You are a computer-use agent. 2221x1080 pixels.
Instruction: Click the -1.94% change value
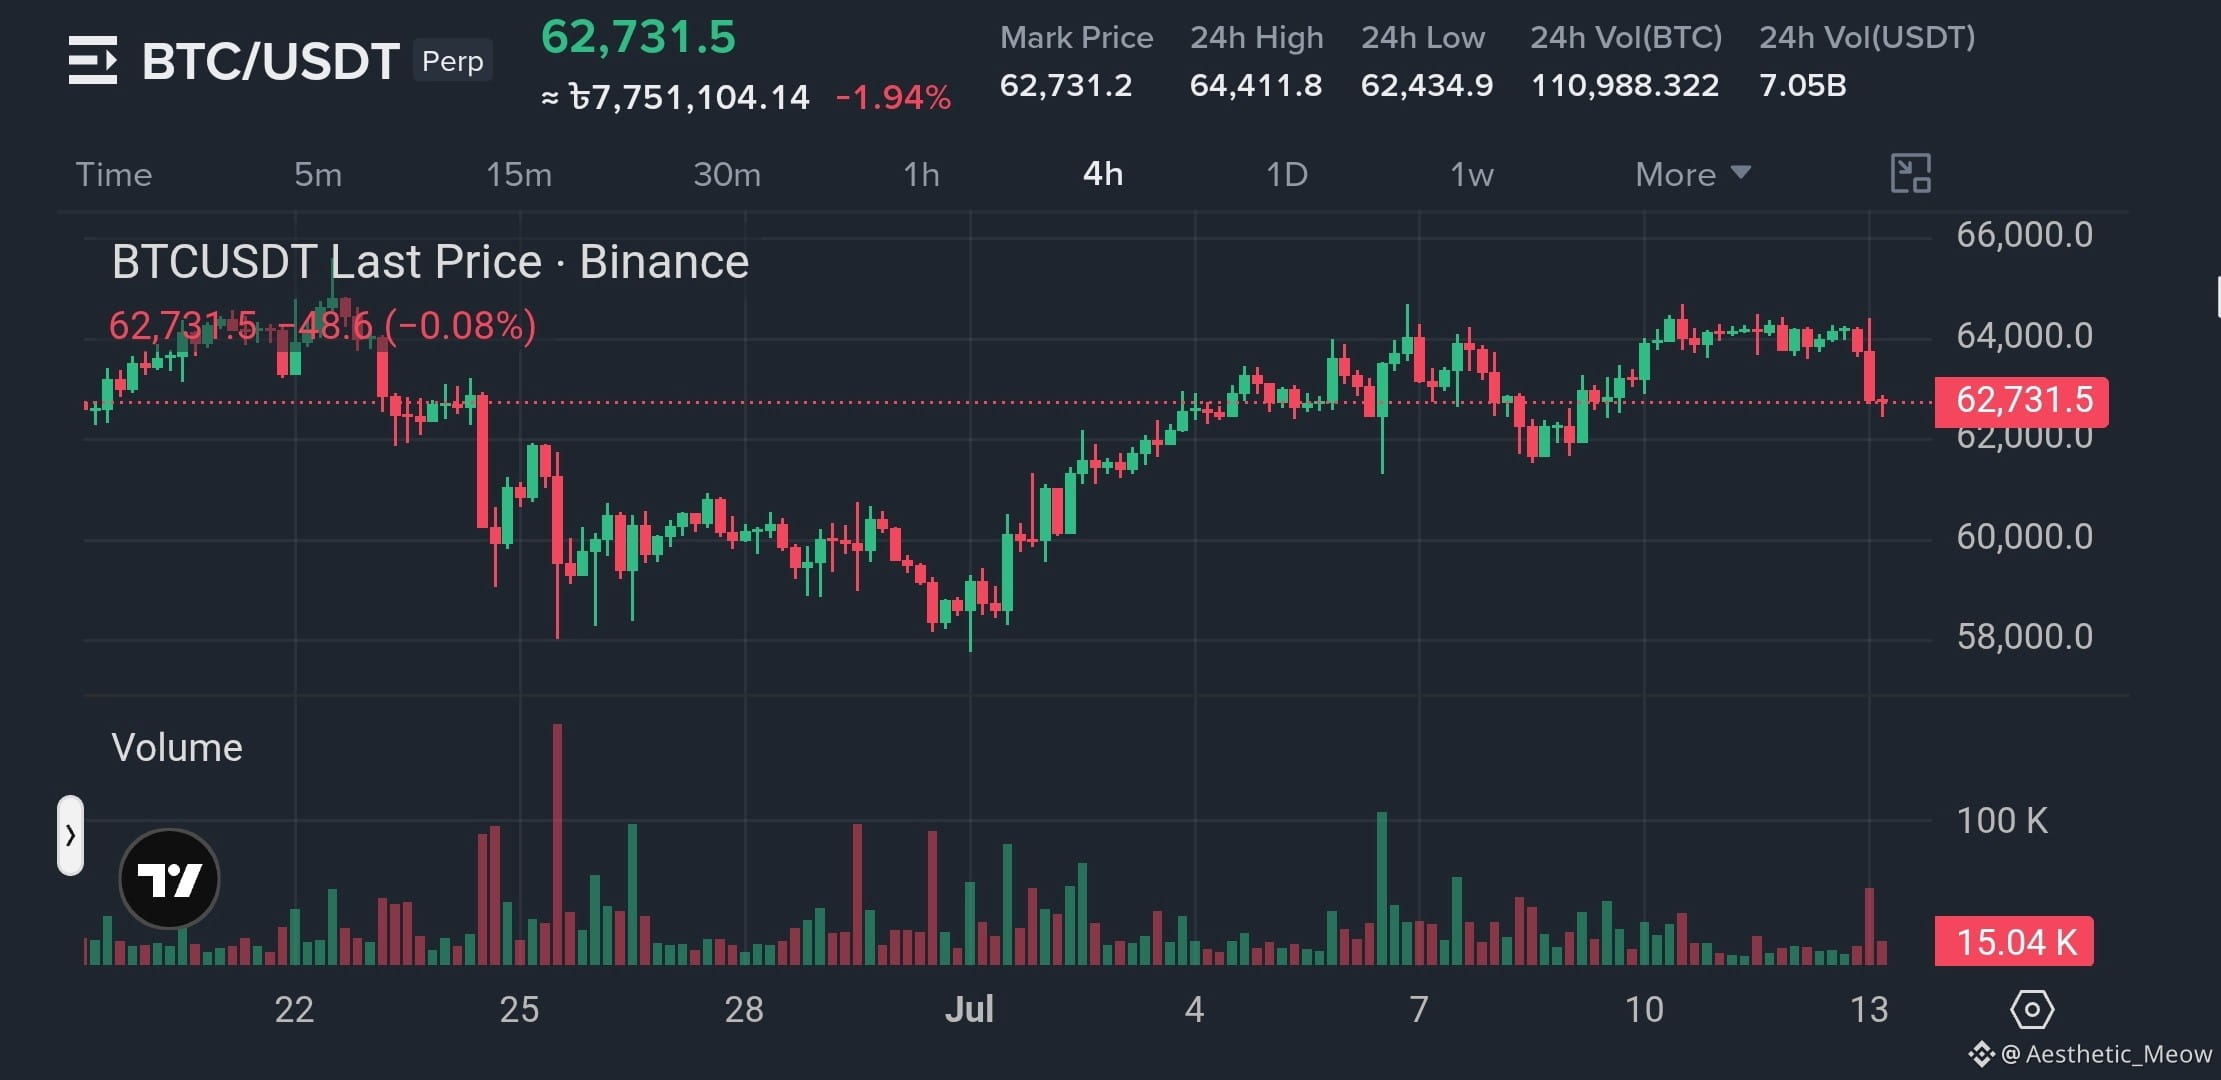click(893, 97)
